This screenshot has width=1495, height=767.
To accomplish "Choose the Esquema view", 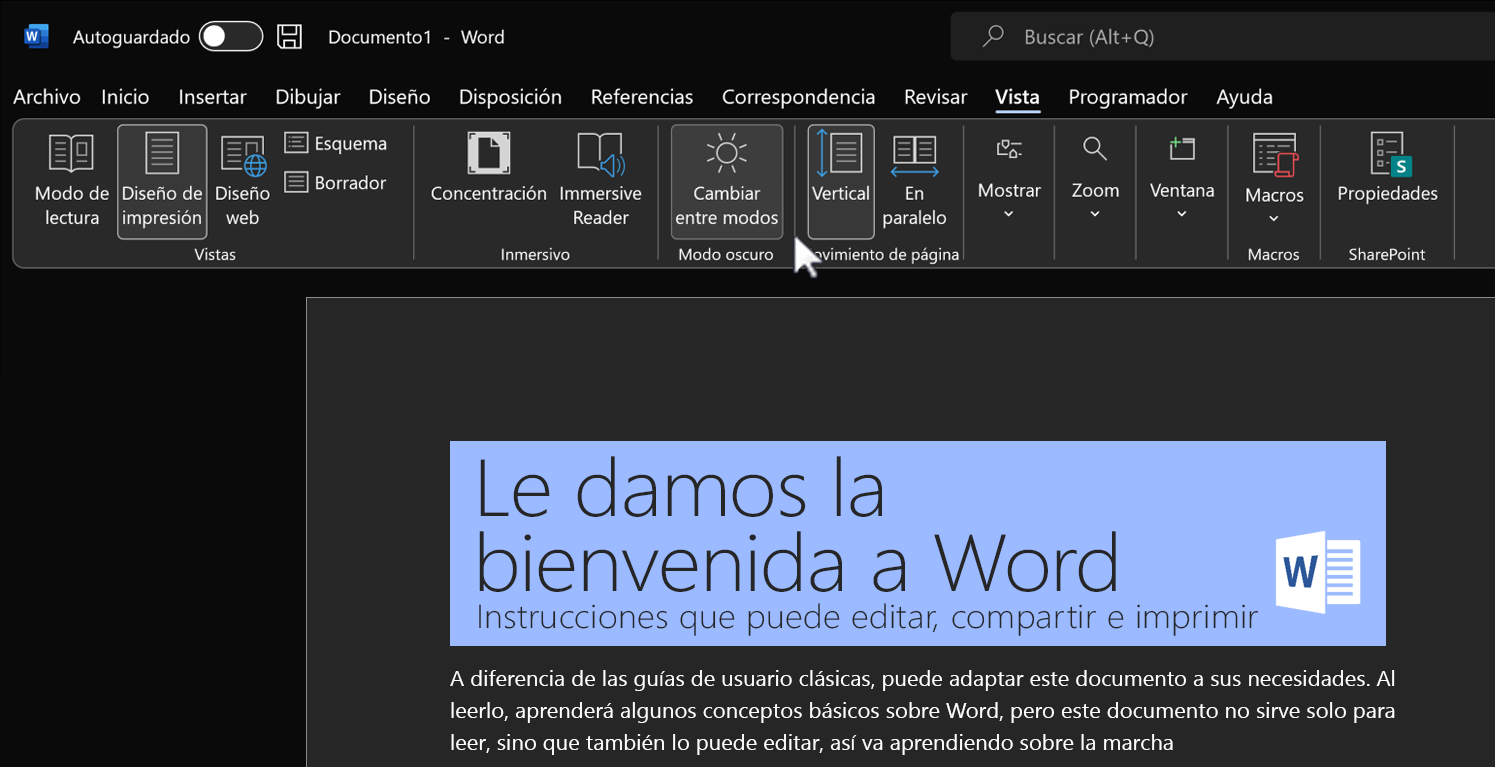I will click(336, 143).
